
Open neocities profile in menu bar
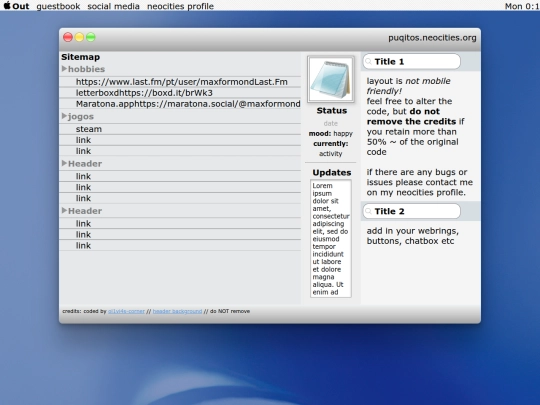180,6
